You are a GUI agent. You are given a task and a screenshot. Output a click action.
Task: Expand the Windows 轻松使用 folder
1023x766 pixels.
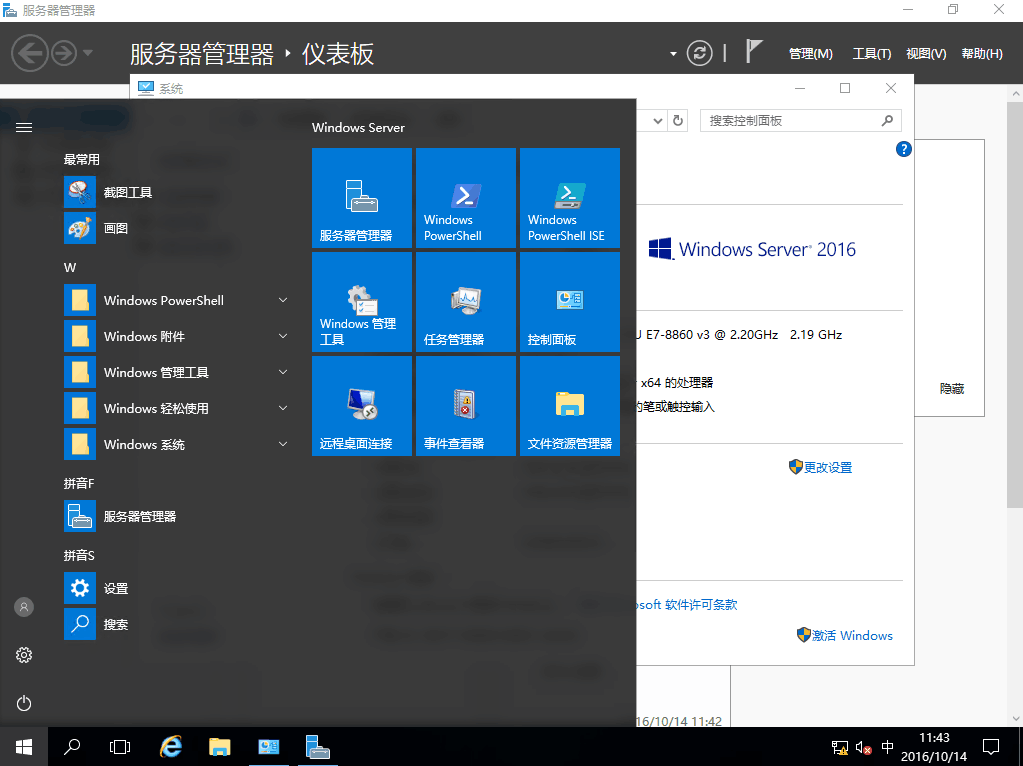pyautogui.click(x=176, y=408)
